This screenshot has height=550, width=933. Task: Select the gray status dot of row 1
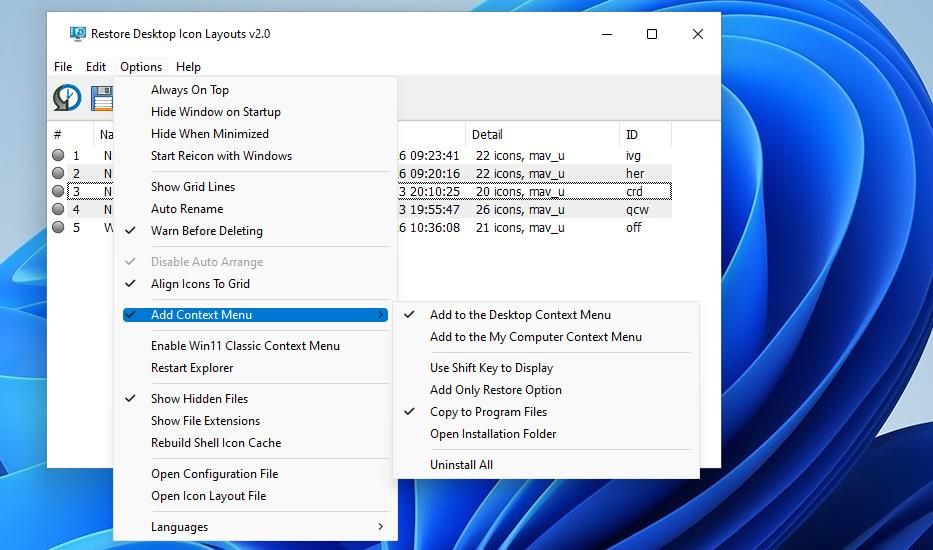pos(58,156)
